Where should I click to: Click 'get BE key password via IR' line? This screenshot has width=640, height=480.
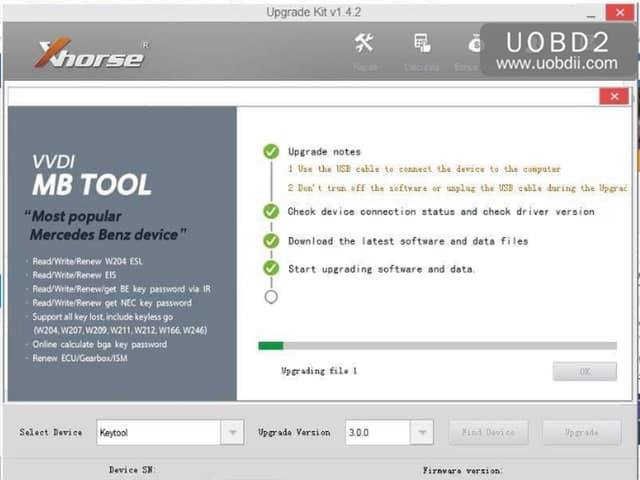point(122,289)
